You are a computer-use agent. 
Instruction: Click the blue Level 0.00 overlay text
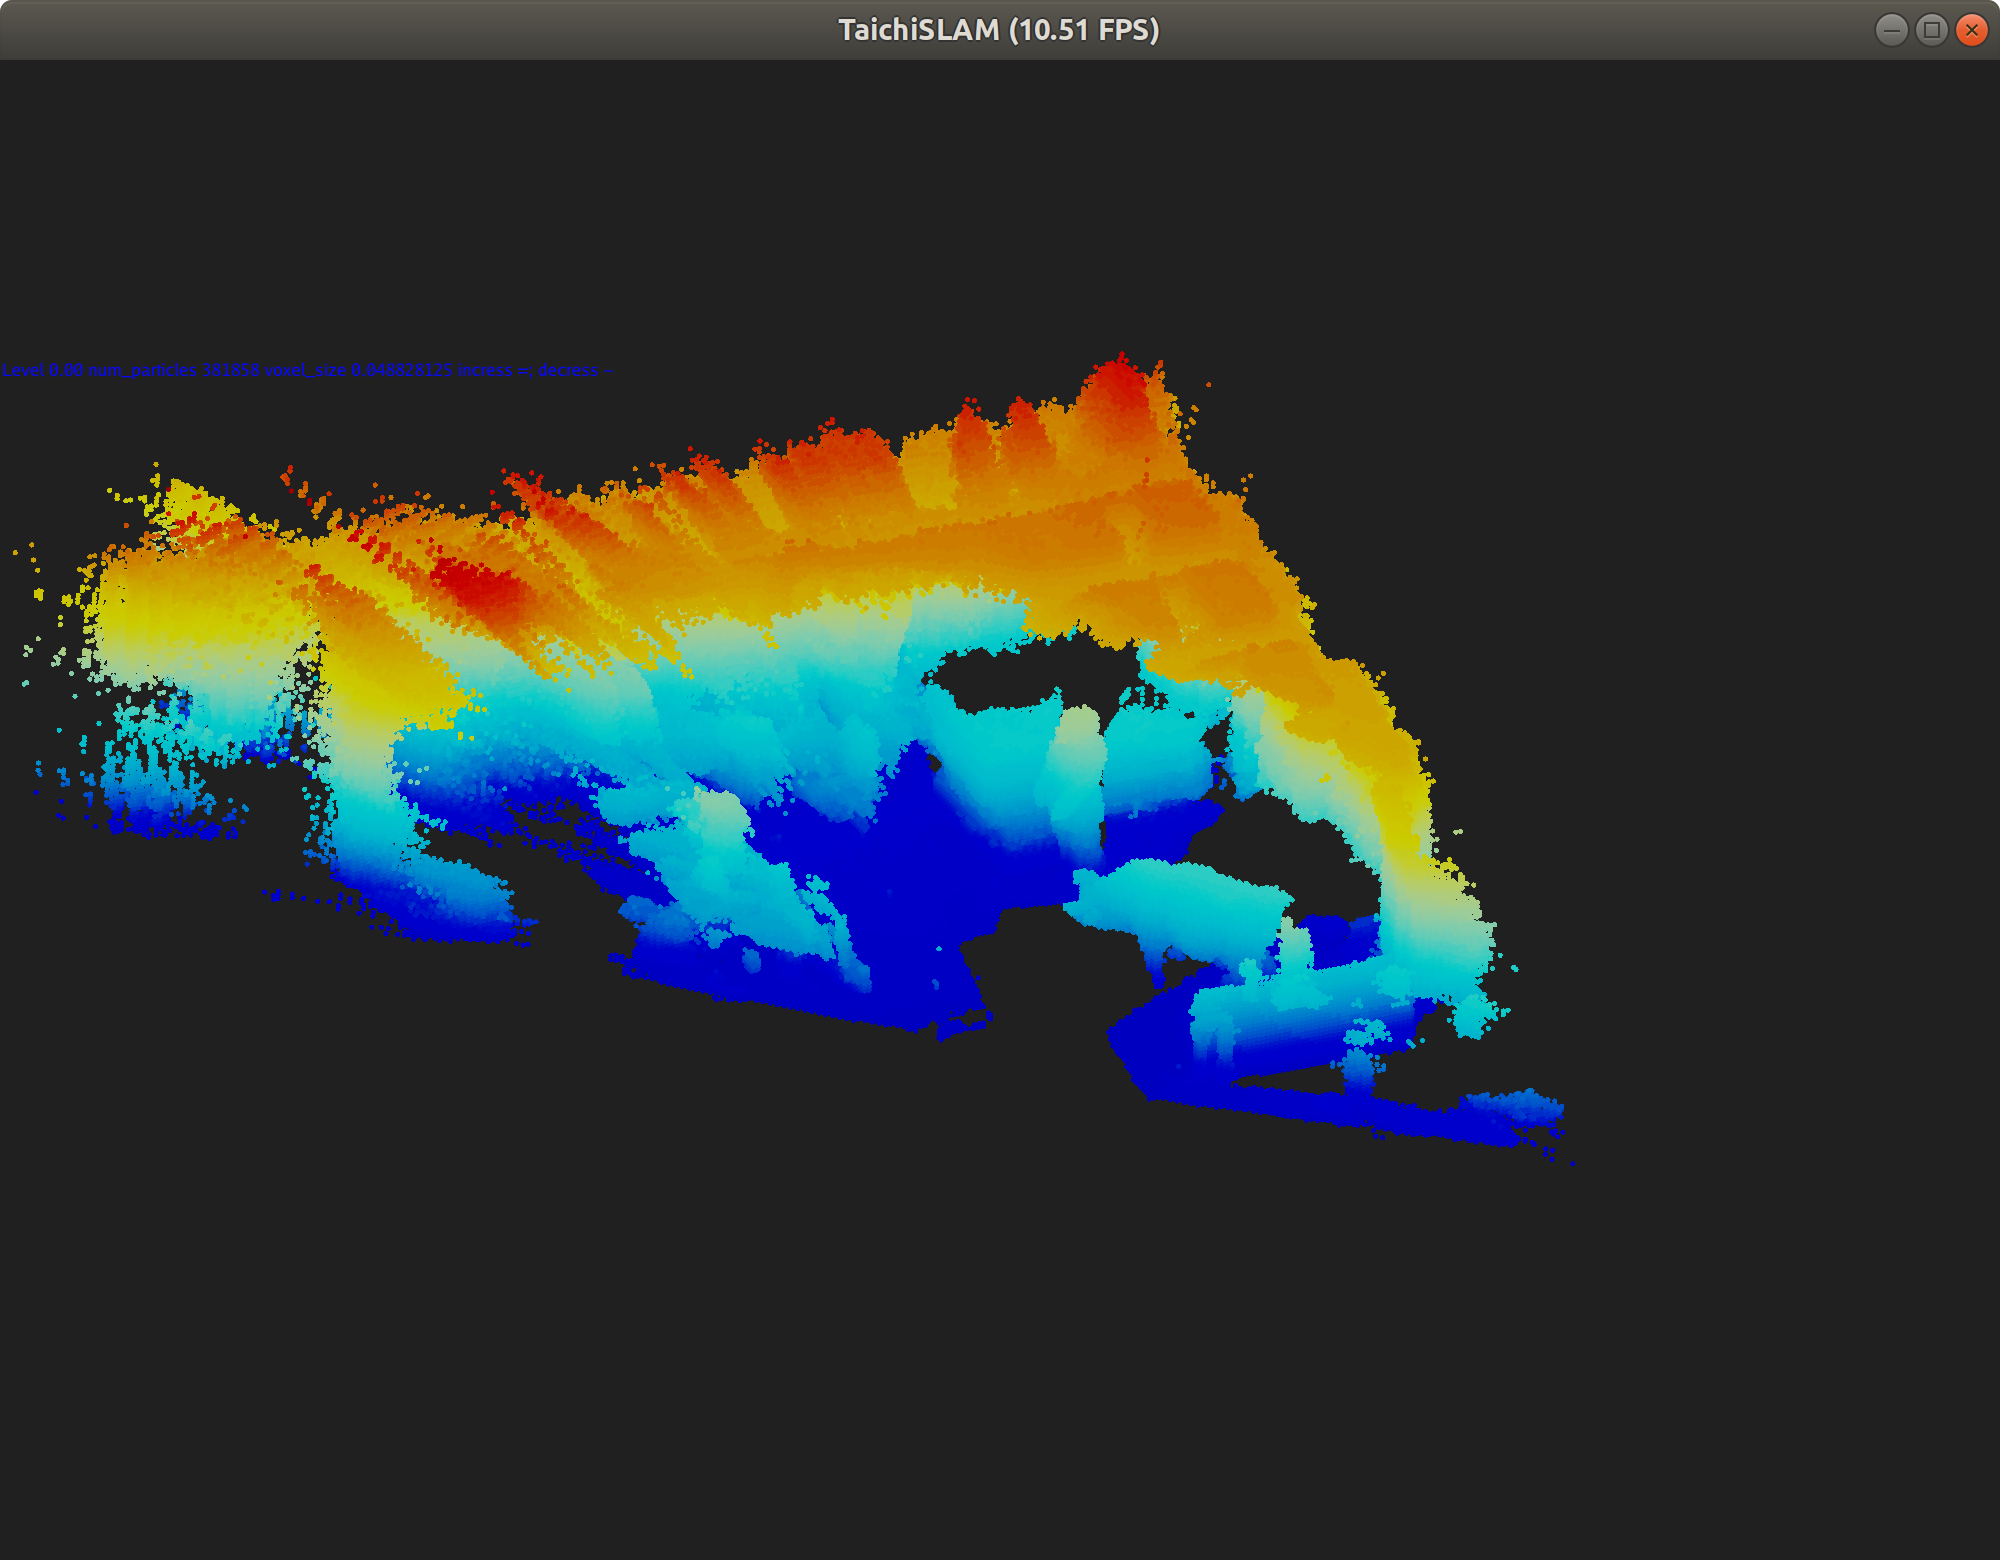point(42,370)
